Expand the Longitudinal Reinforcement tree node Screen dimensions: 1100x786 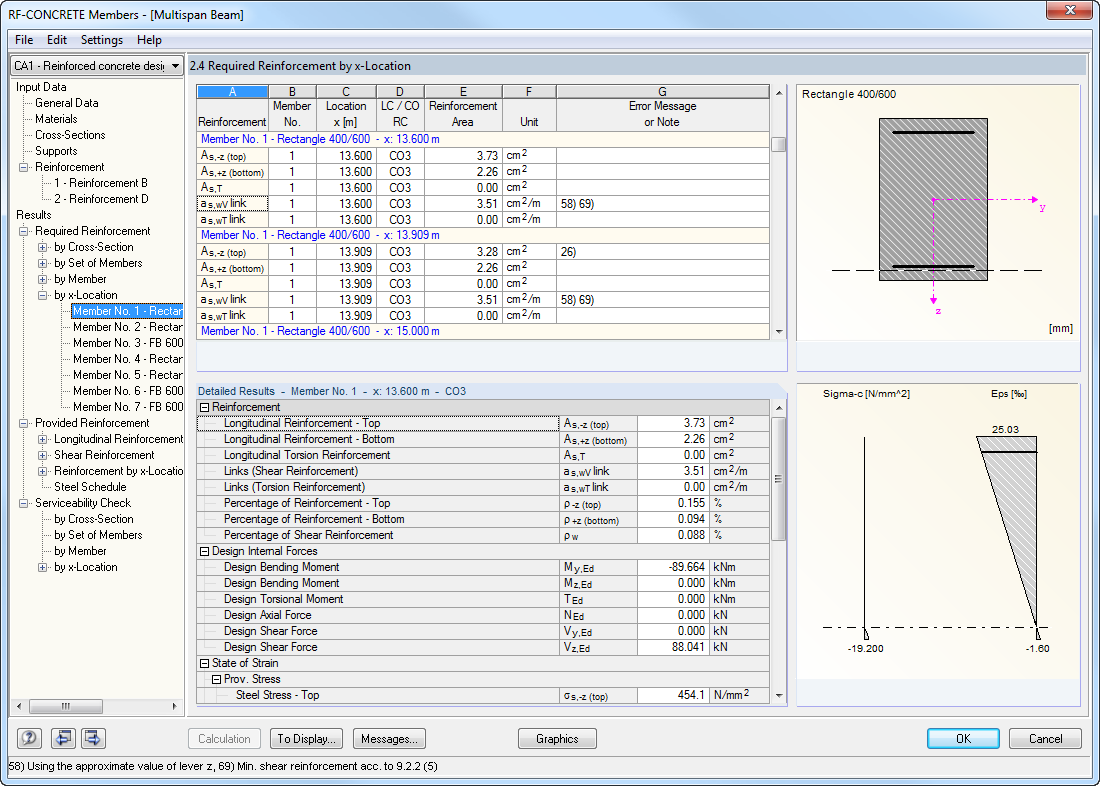[x=43, y=439]
